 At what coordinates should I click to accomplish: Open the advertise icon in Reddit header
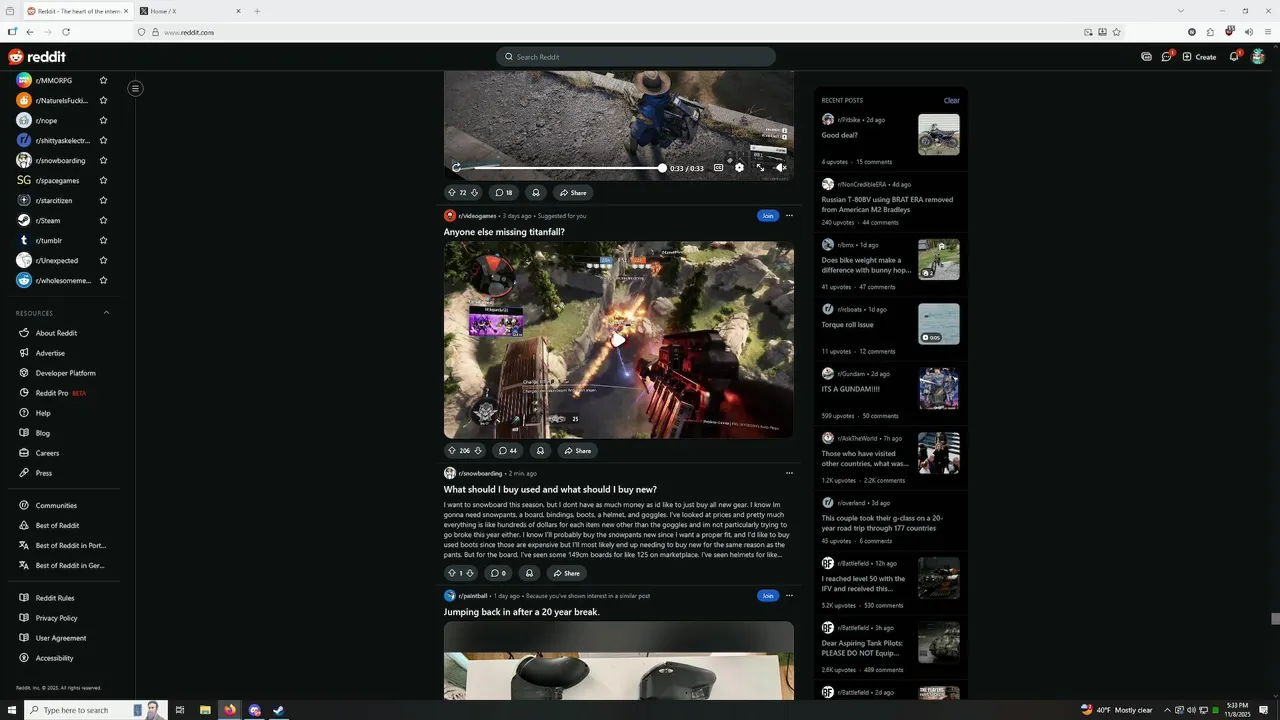[x=1146, y=57]
